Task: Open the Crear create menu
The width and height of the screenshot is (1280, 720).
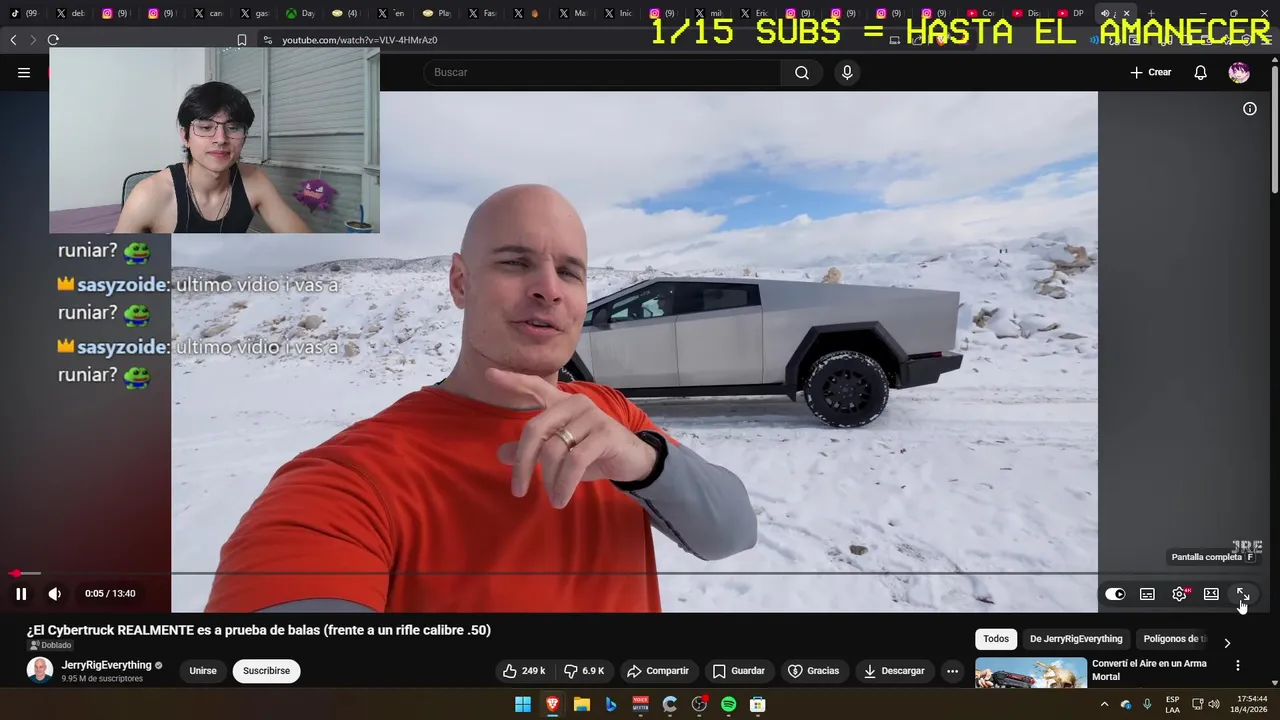Action: click(x=1150, y=72)
